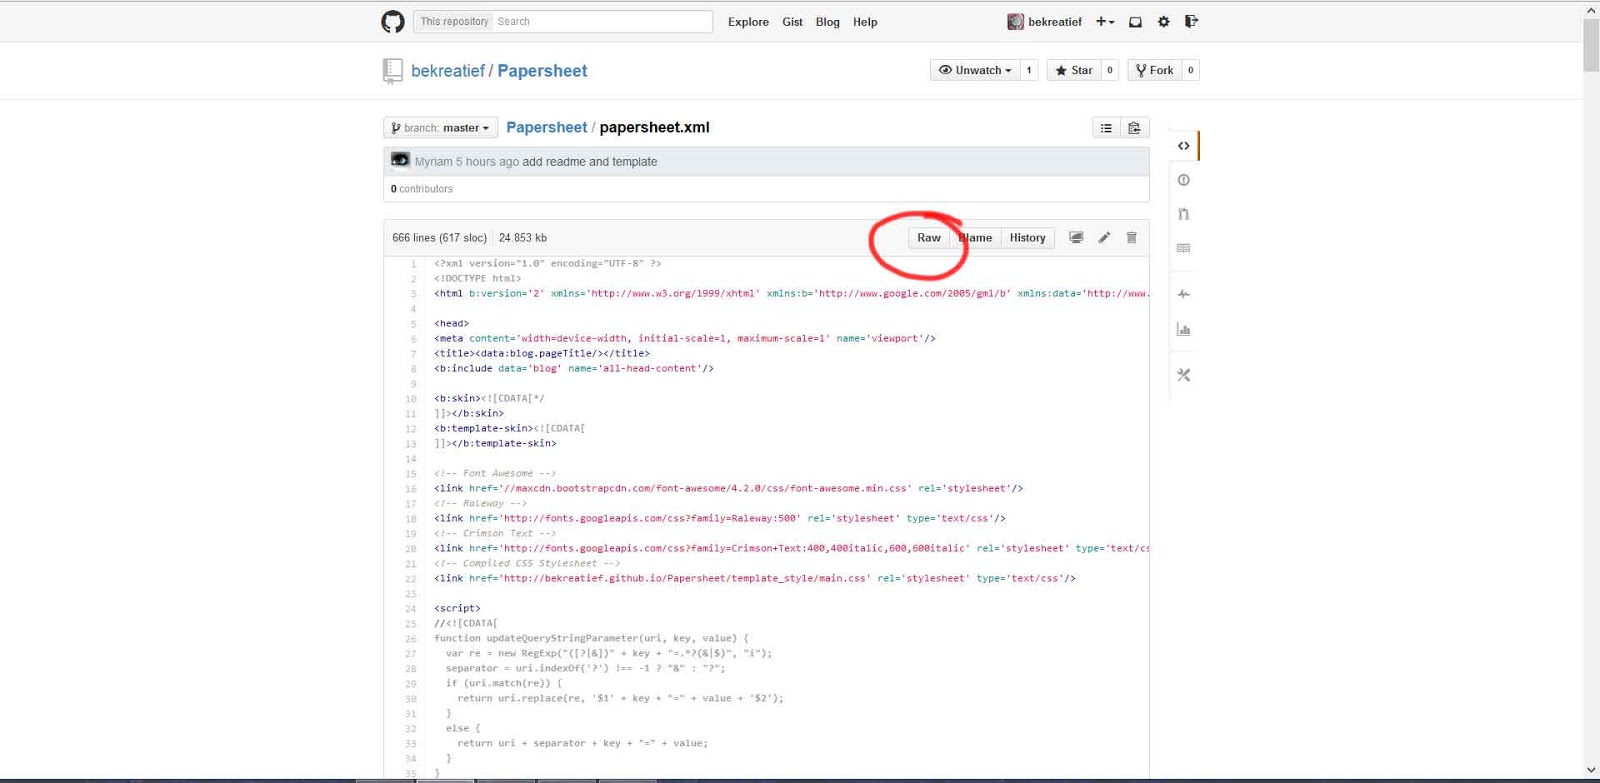Click the page scrollbar up arrow
The height and width of the screenshot is (783, 1600).
pyautogui.click(x=1591, y=10)
